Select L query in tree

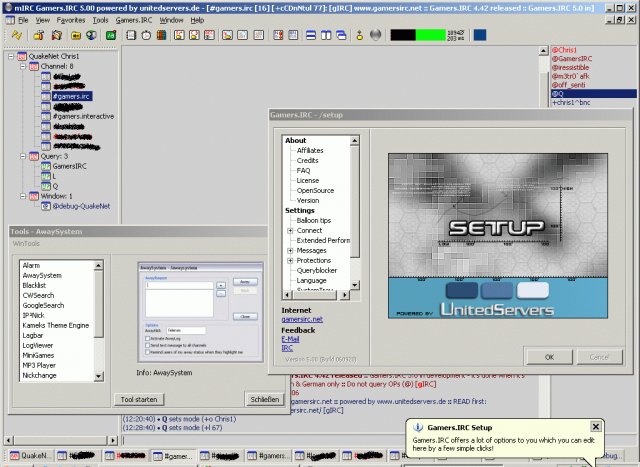tap(54, 176)
